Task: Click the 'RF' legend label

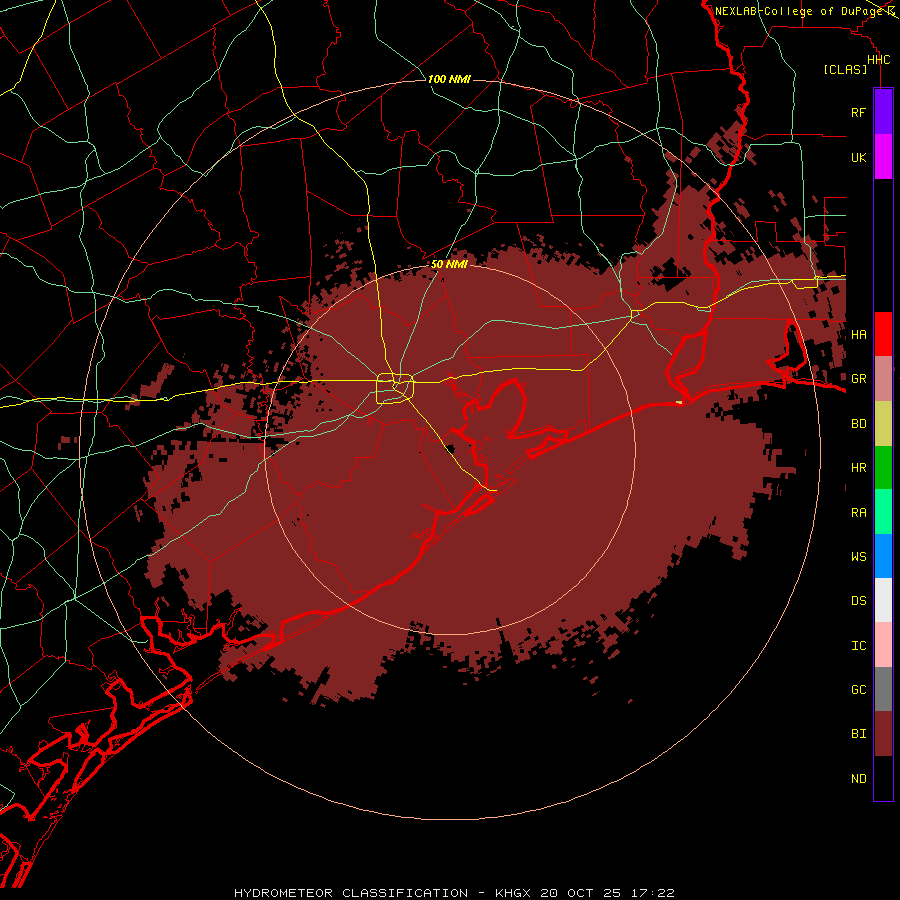Action: point(858,112)
